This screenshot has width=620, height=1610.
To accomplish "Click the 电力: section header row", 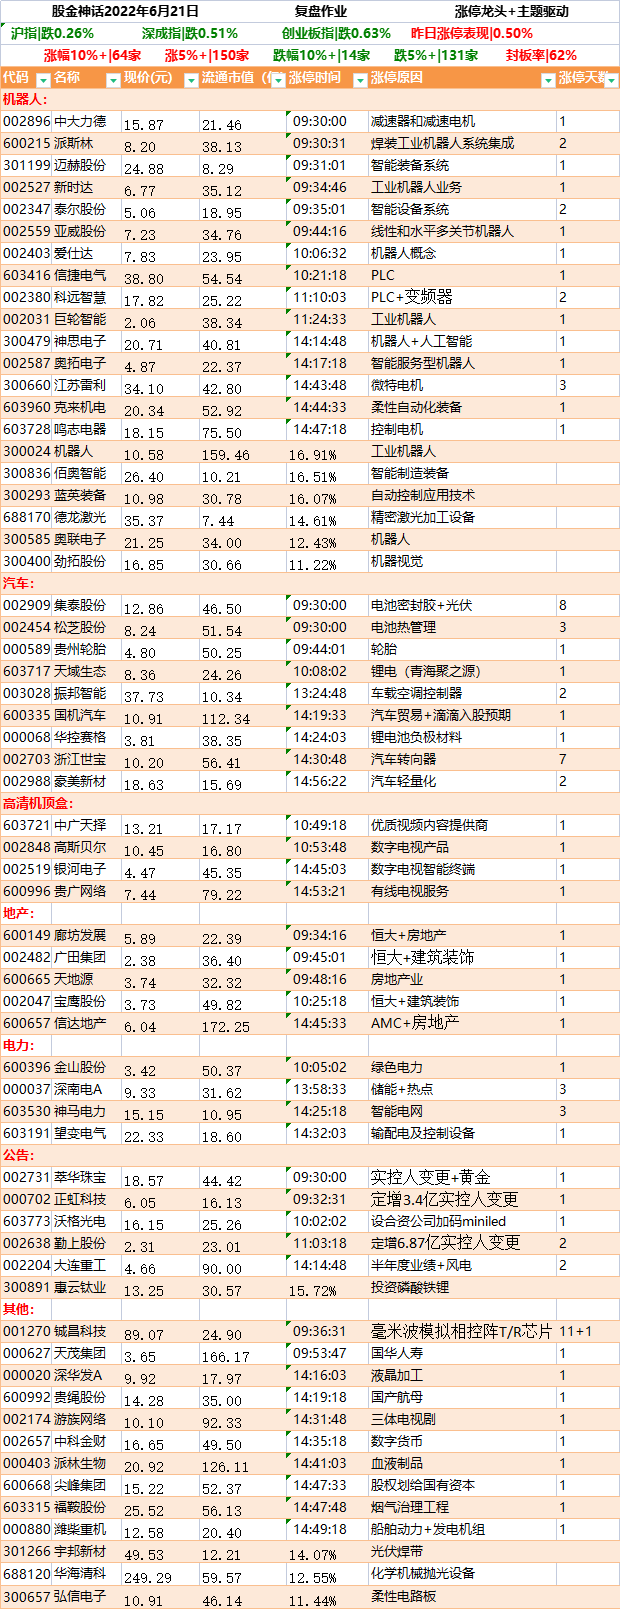I will tap(310, 1045).
